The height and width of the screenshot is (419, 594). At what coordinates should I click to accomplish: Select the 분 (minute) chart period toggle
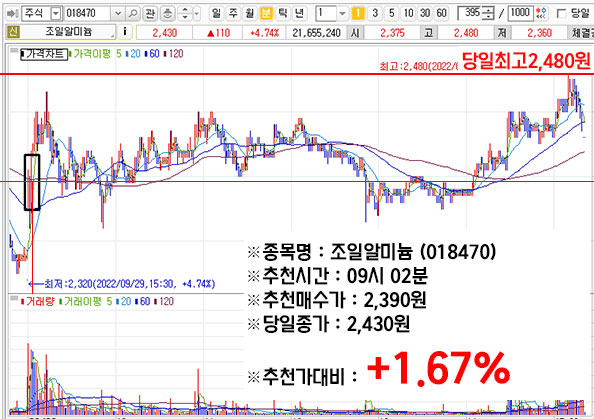266,14
